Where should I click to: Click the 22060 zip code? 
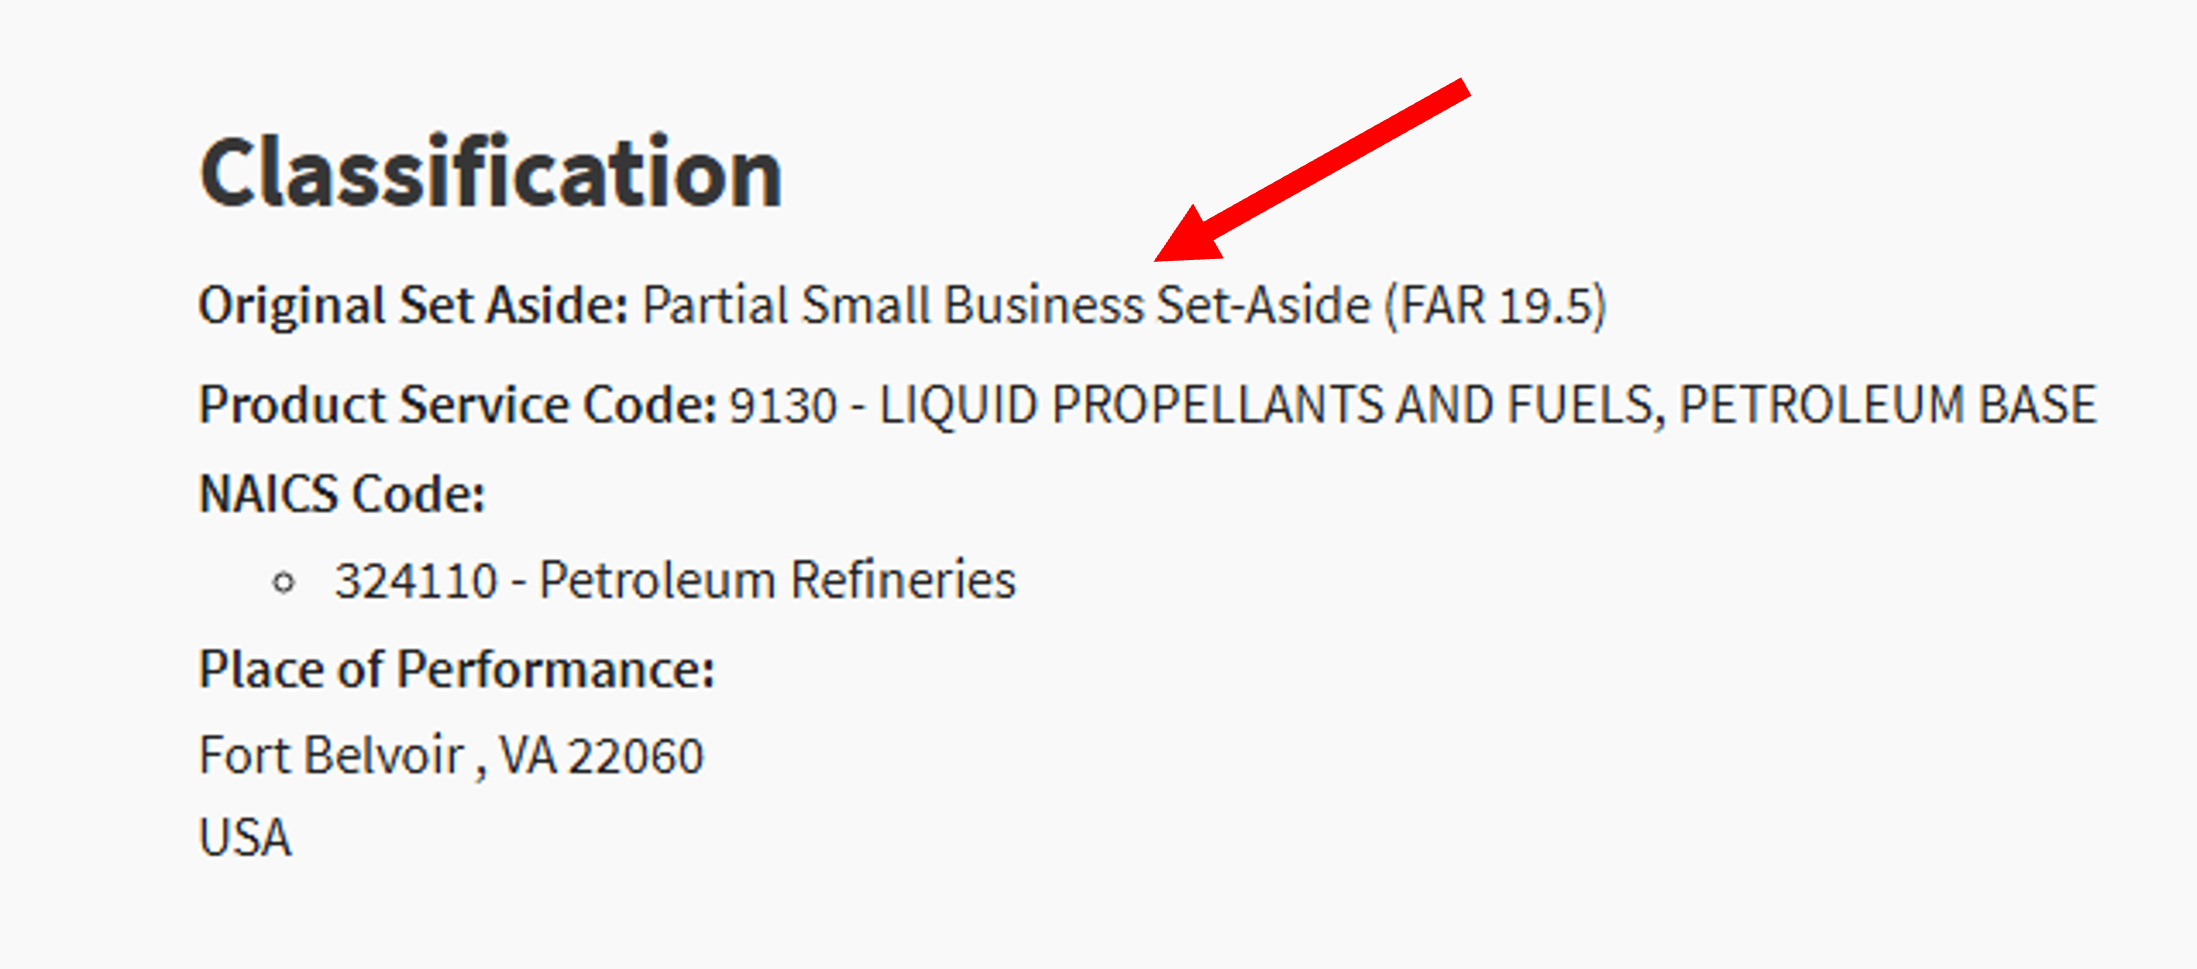(x=636, y=756)
